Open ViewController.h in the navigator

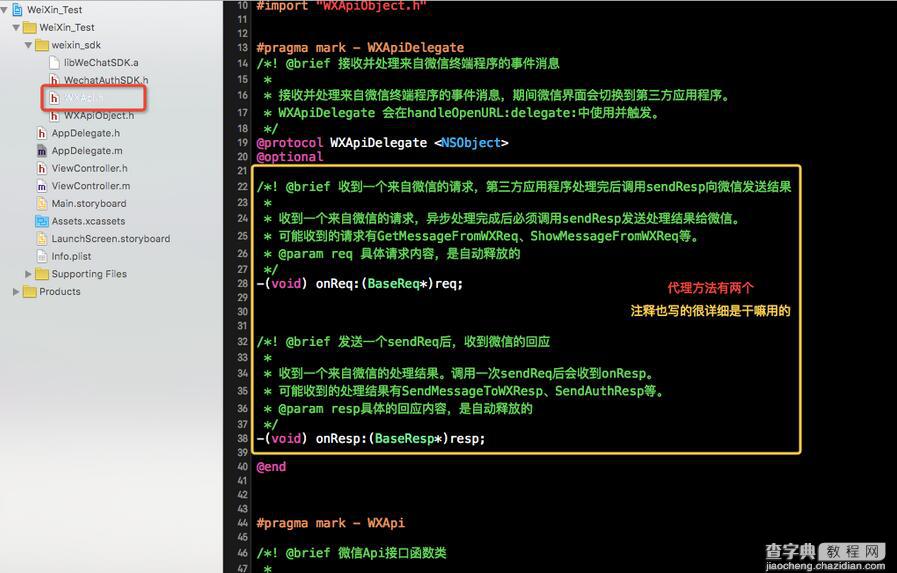tap(90, 169)
